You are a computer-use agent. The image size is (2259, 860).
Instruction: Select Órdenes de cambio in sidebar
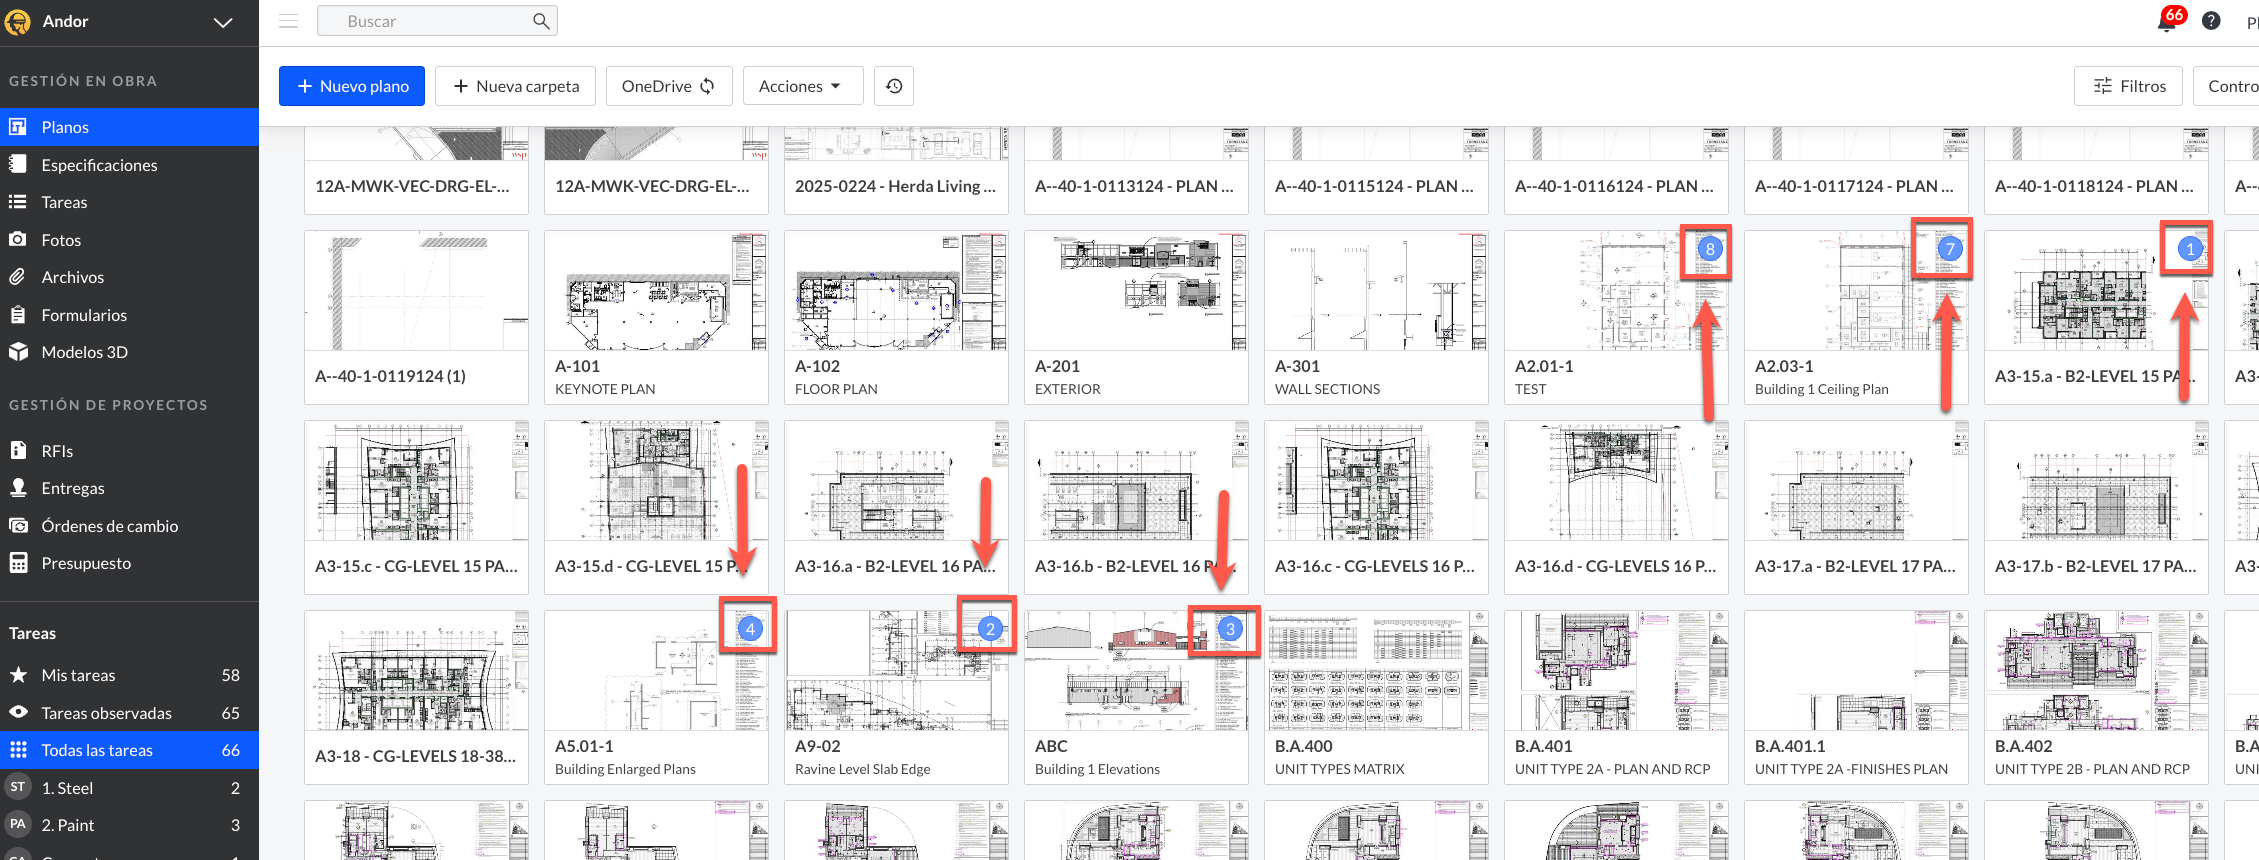point(109,526)
